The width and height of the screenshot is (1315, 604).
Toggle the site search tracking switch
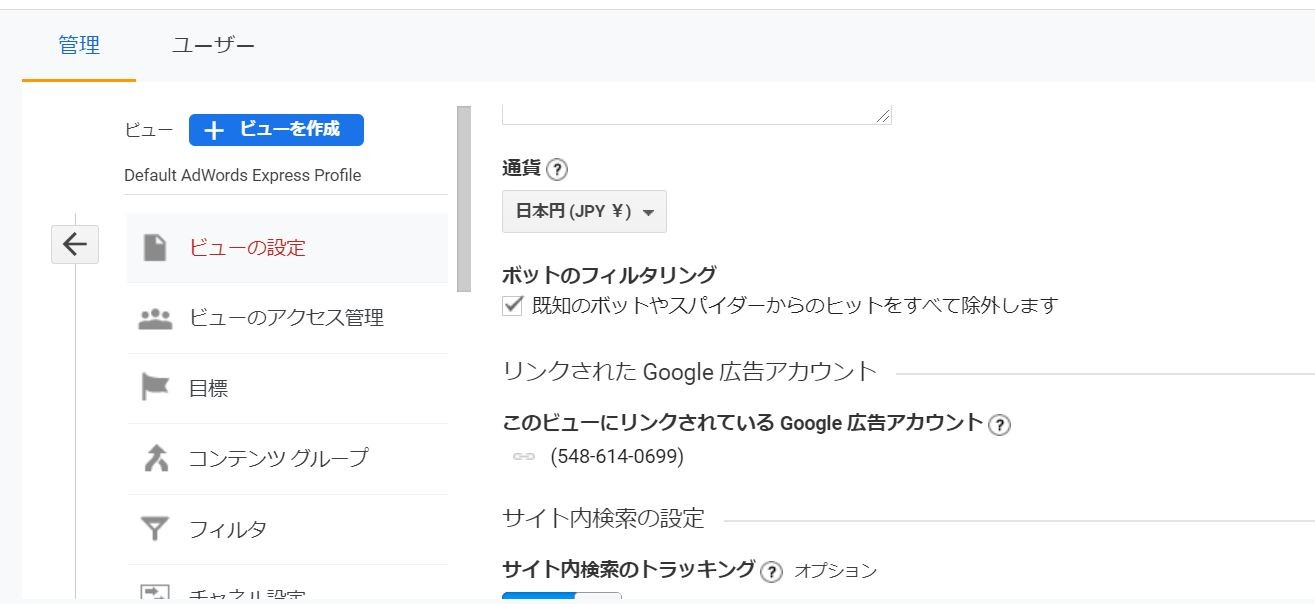coord(562,597)
